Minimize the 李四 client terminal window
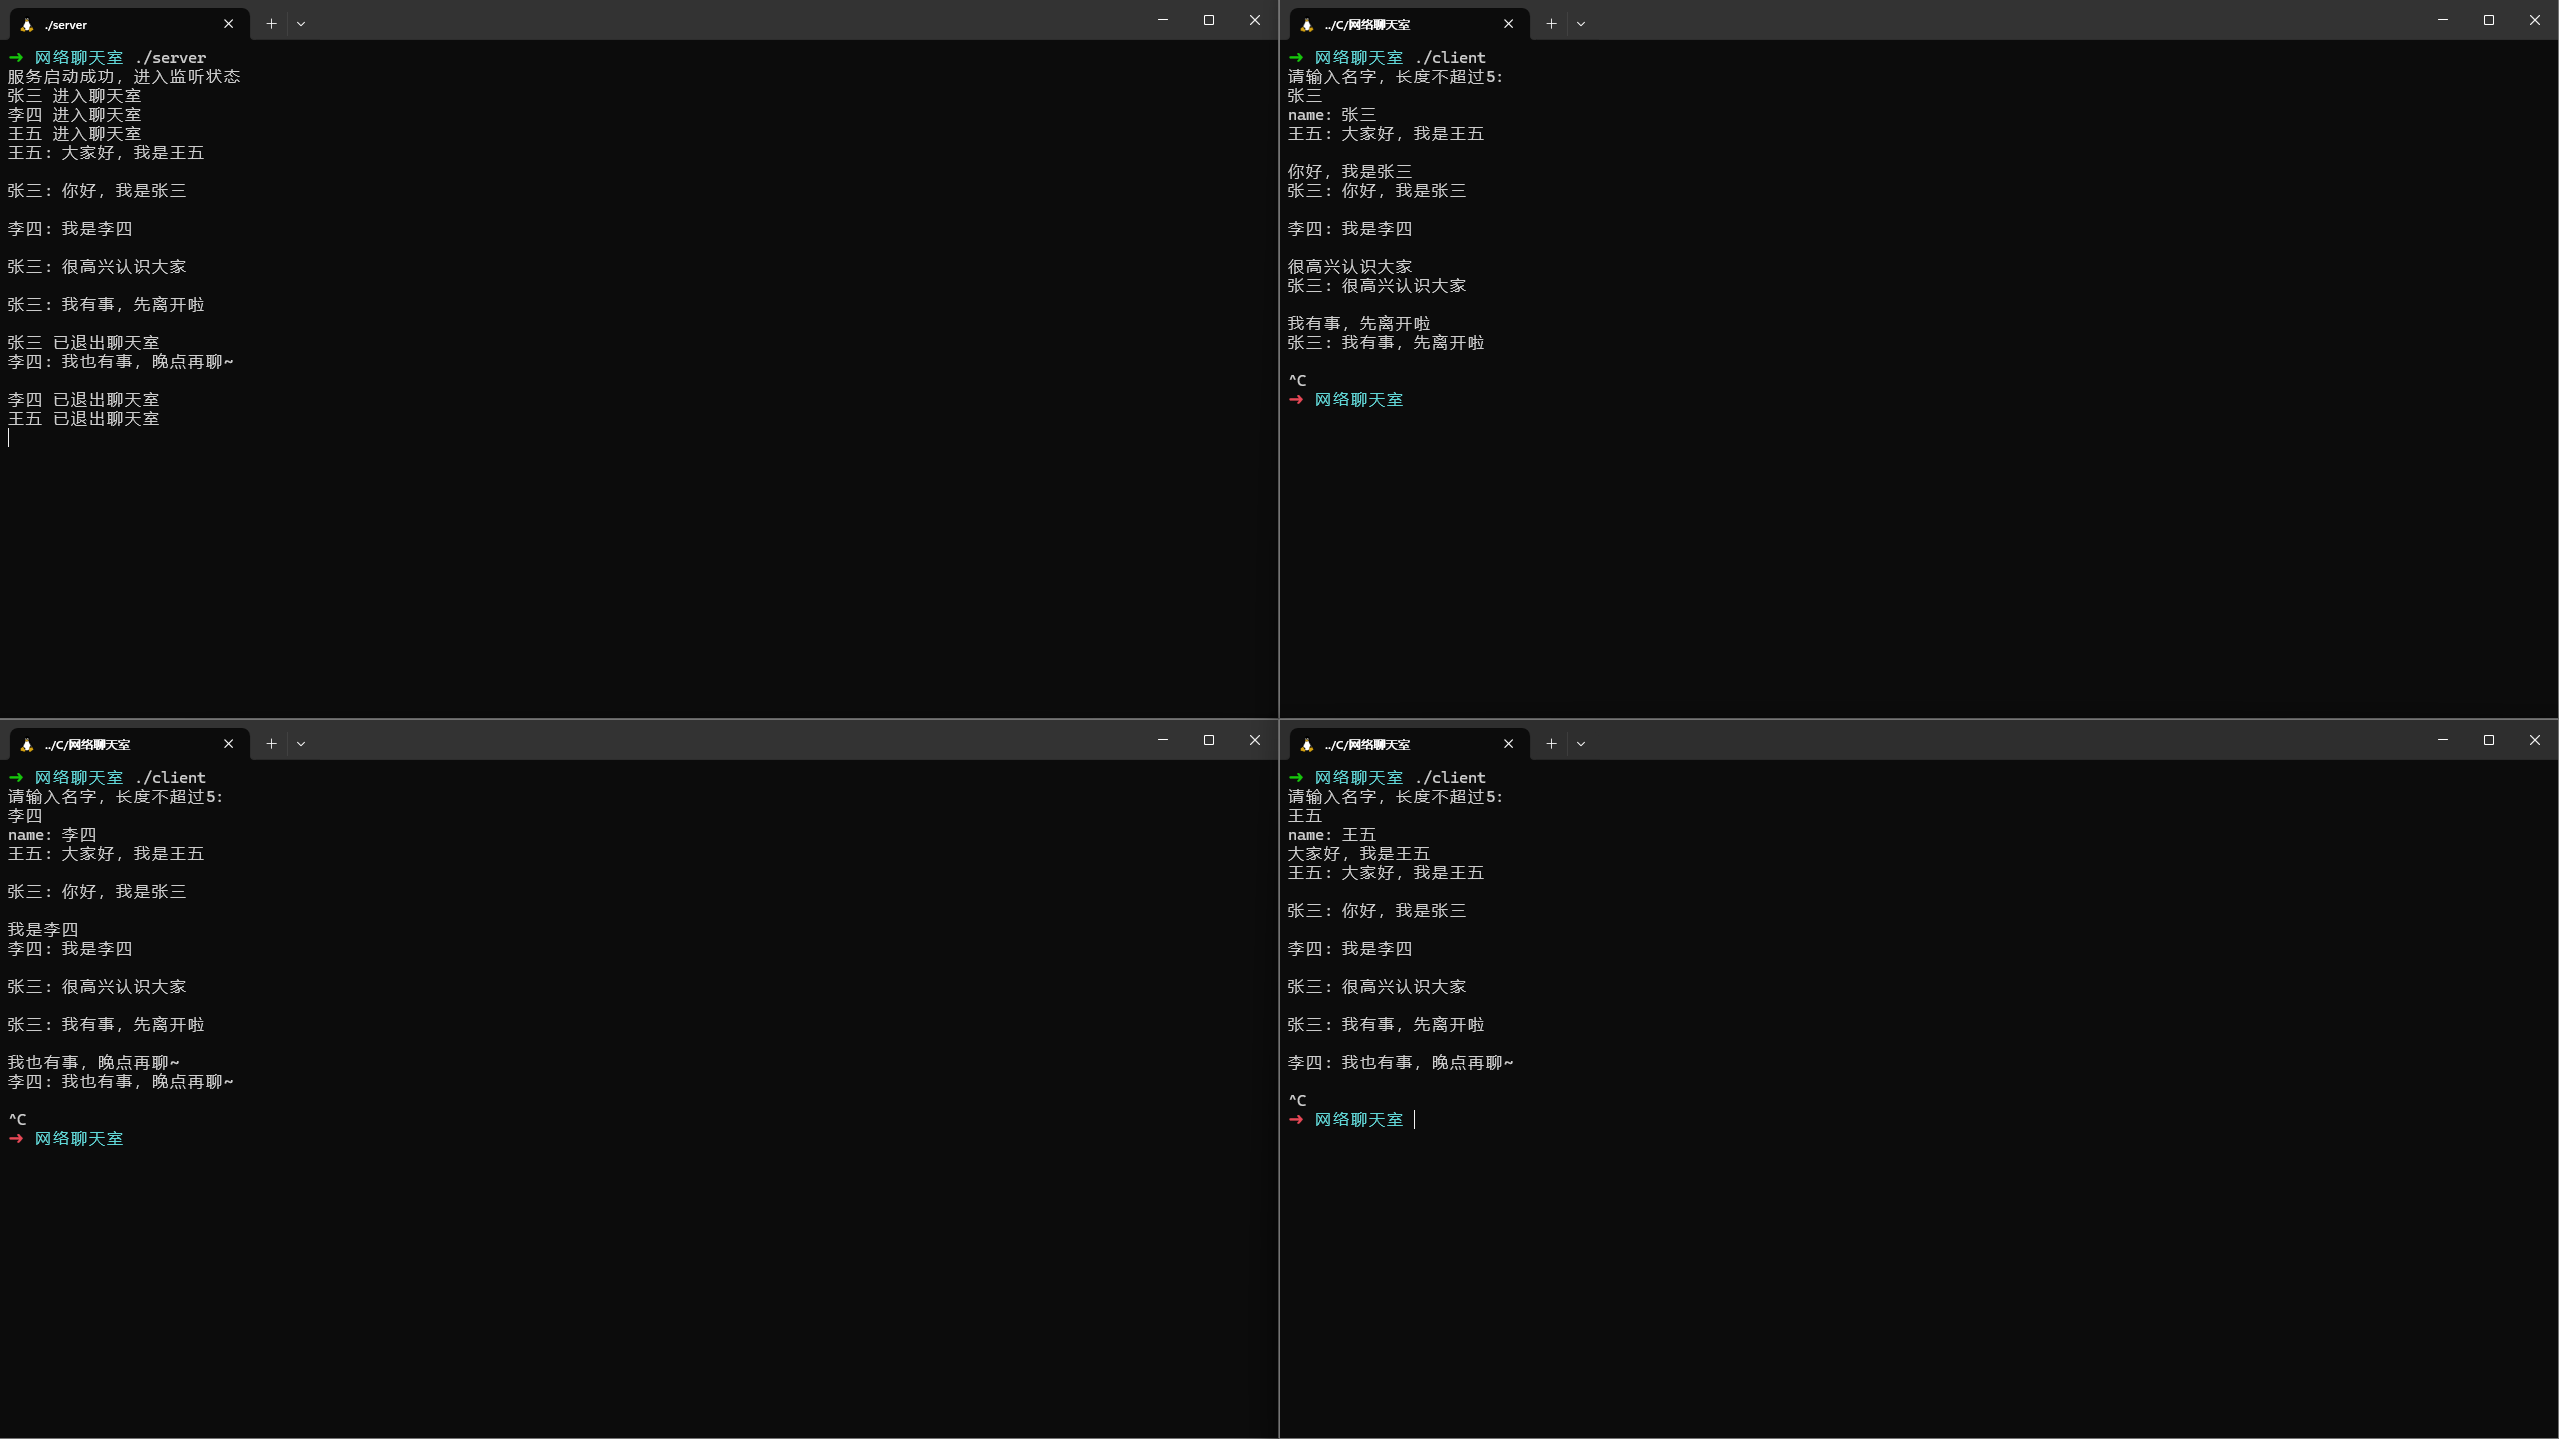Screen dimensions: 2559x1439 tap(1163, 740)
